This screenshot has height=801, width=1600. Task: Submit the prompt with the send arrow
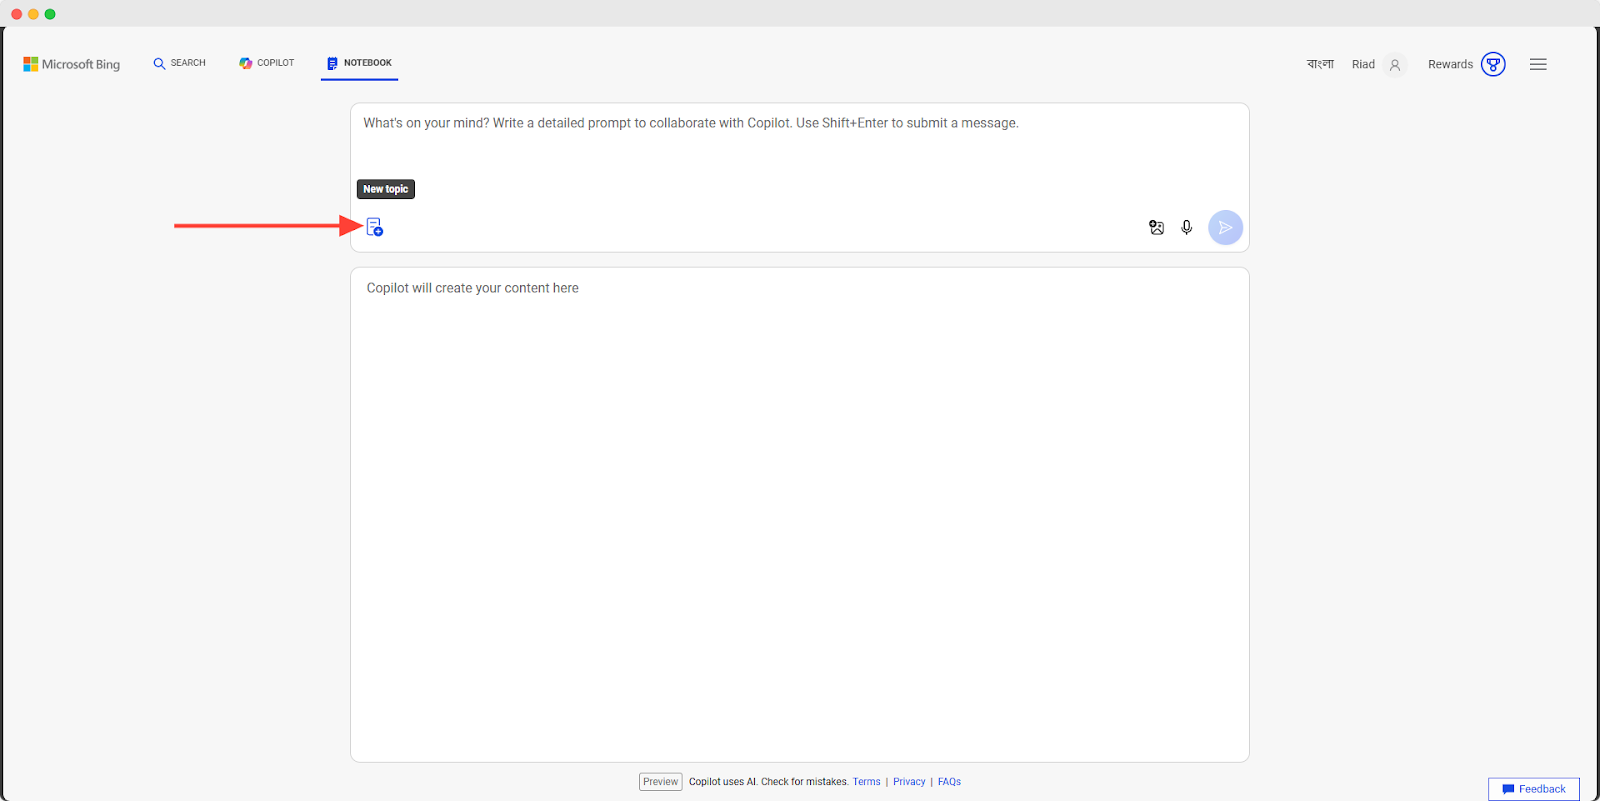pyautogui.click(x=1225, y=227)
